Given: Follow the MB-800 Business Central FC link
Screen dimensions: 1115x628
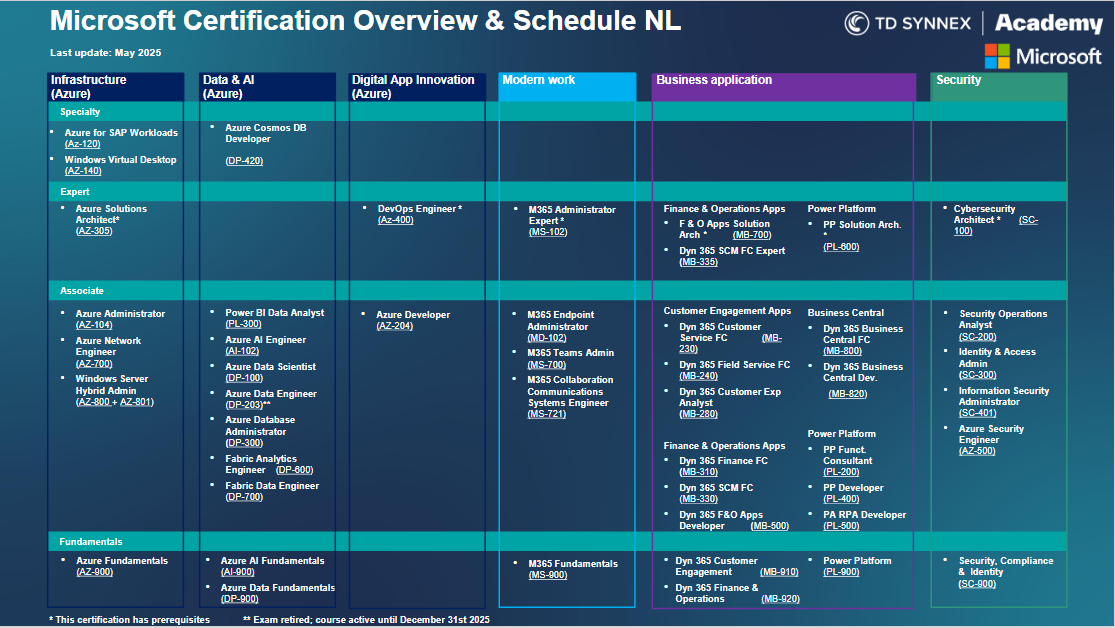Looking at the screenshot, I should pyautogui.click(x=841, y=351).
